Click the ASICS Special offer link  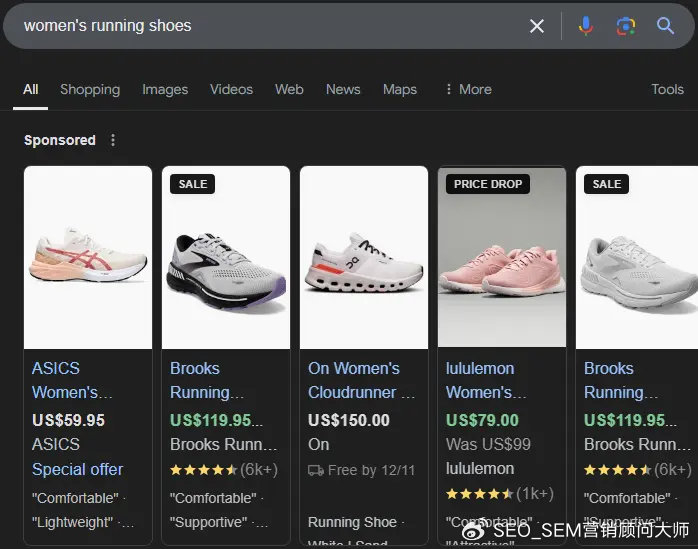77,469
